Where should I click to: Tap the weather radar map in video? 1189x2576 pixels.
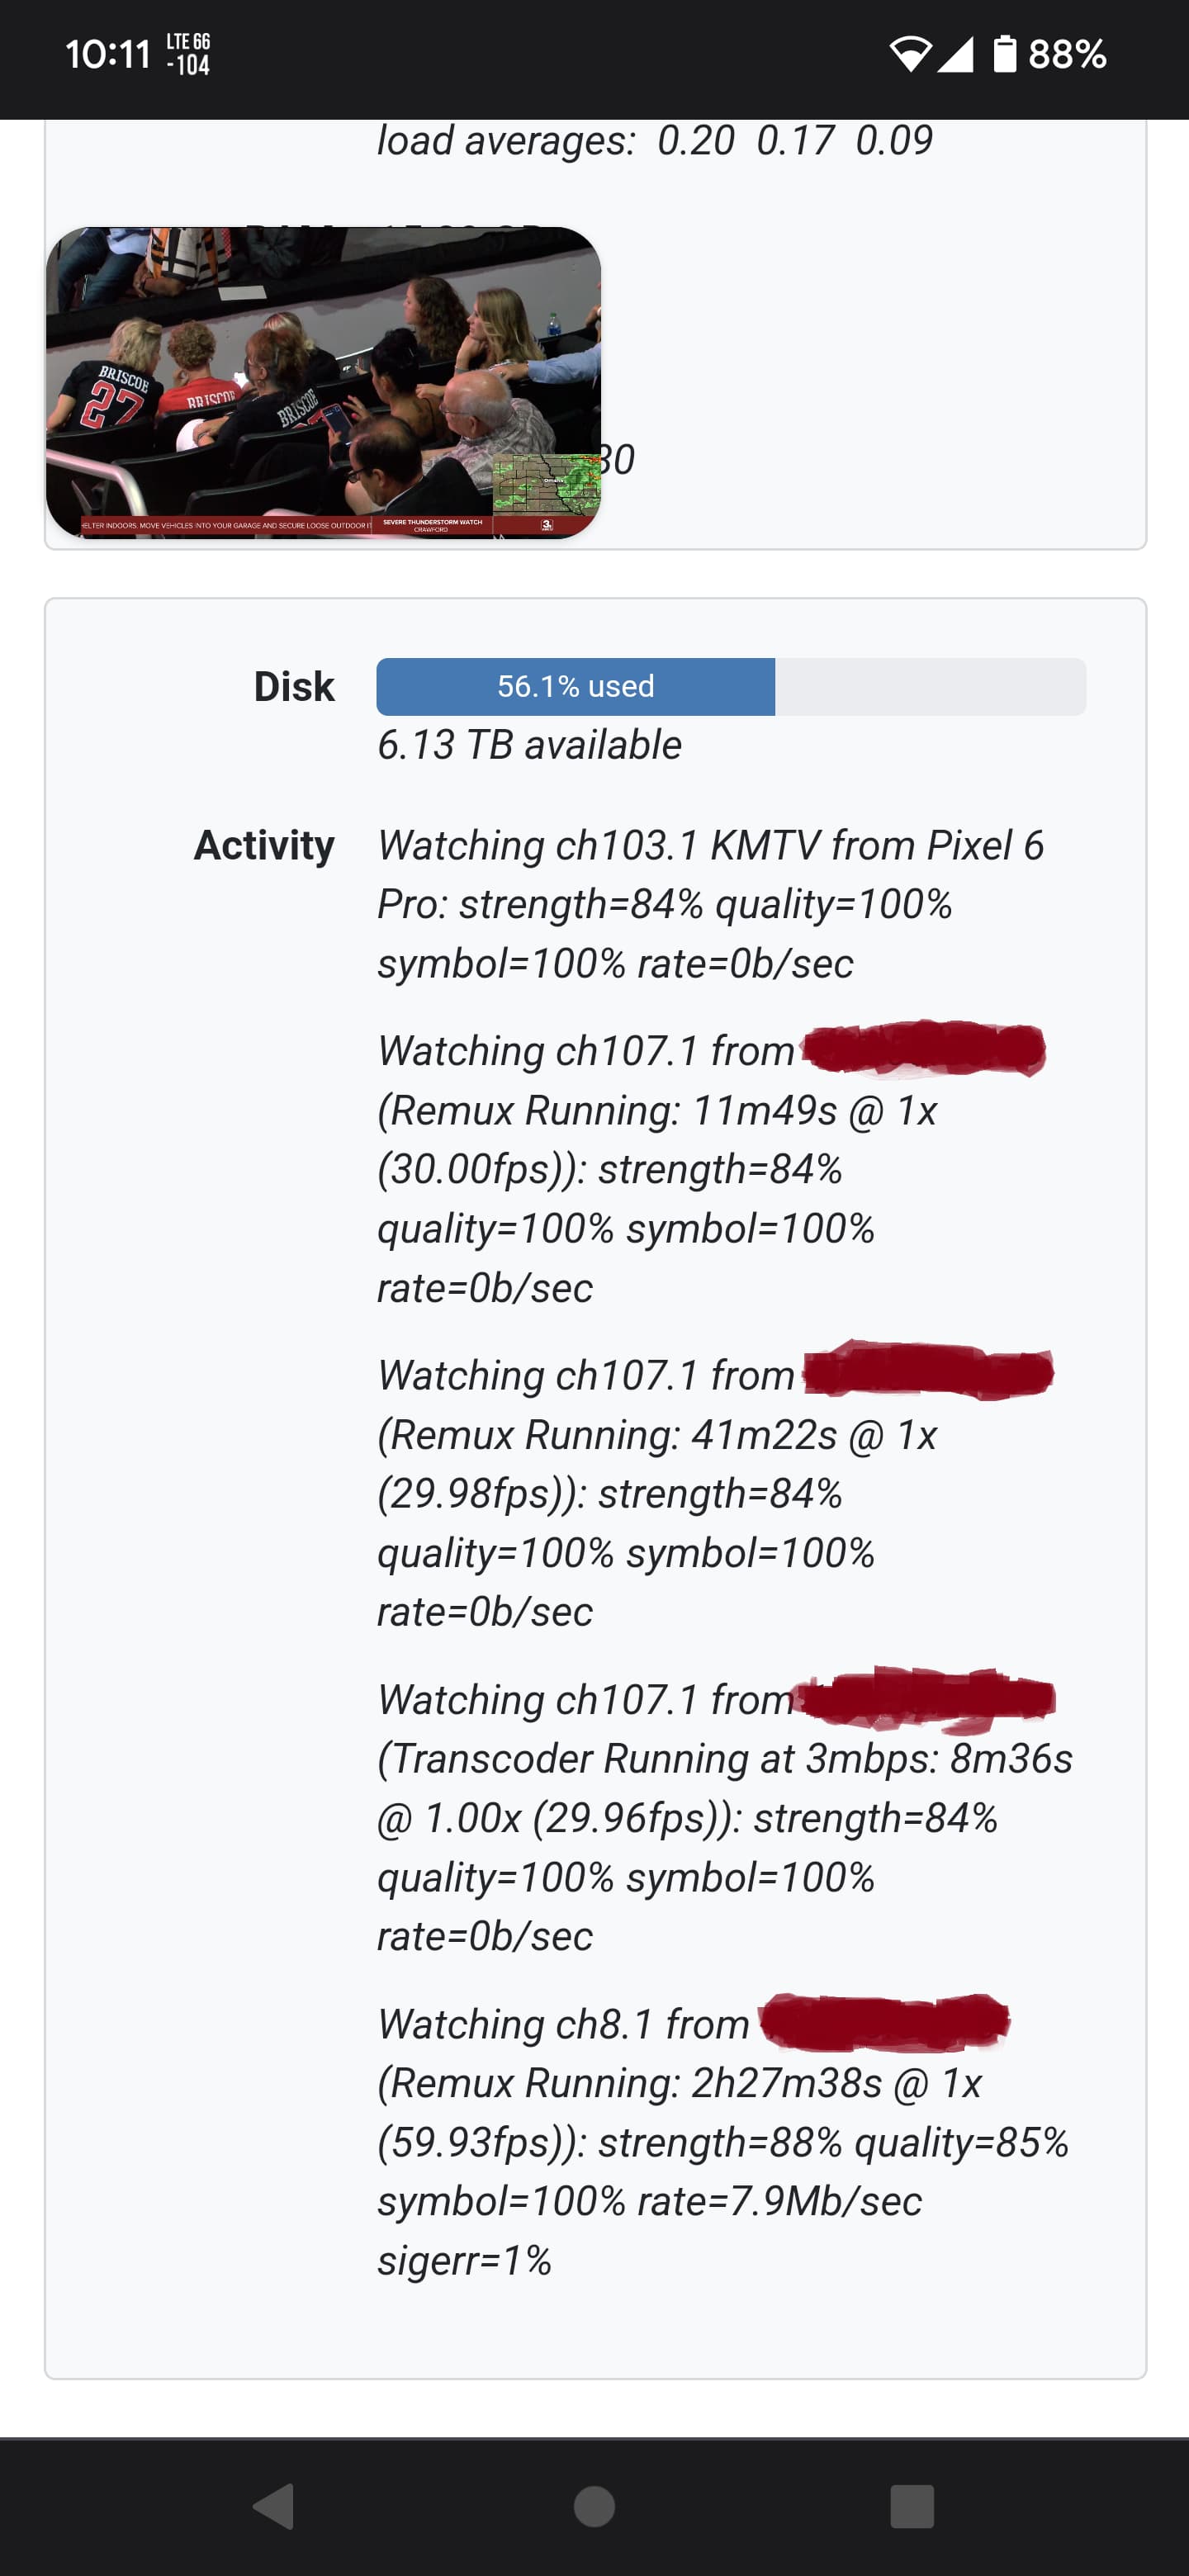pyautogui.click(x=547, y=483)
